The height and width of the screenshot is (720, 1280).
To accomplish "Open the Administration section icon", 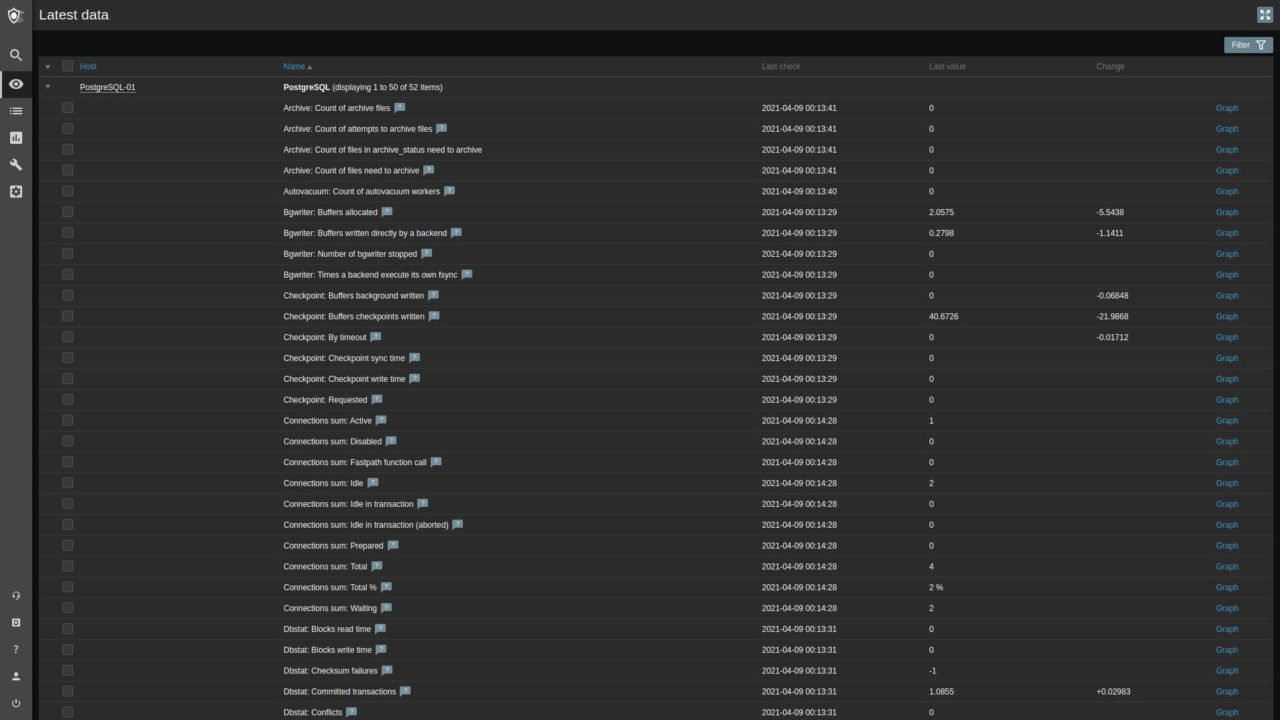I will click(x=15, y=191).
